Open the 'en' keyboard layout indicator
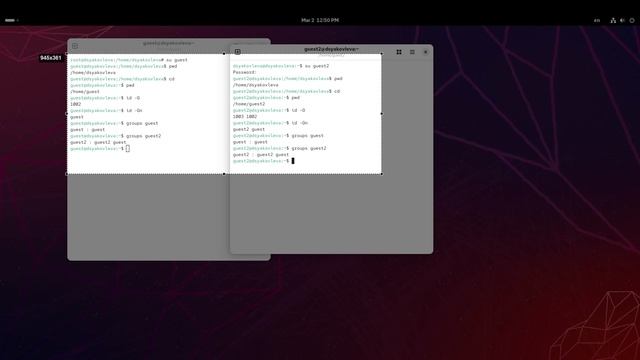The image size is (640, 360). click(x=597, y=20)
